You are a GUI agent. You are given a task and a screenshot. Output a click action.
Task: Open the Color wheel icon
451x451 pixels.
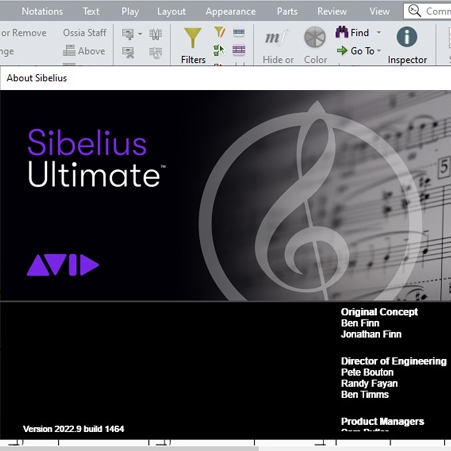[315, 37]
